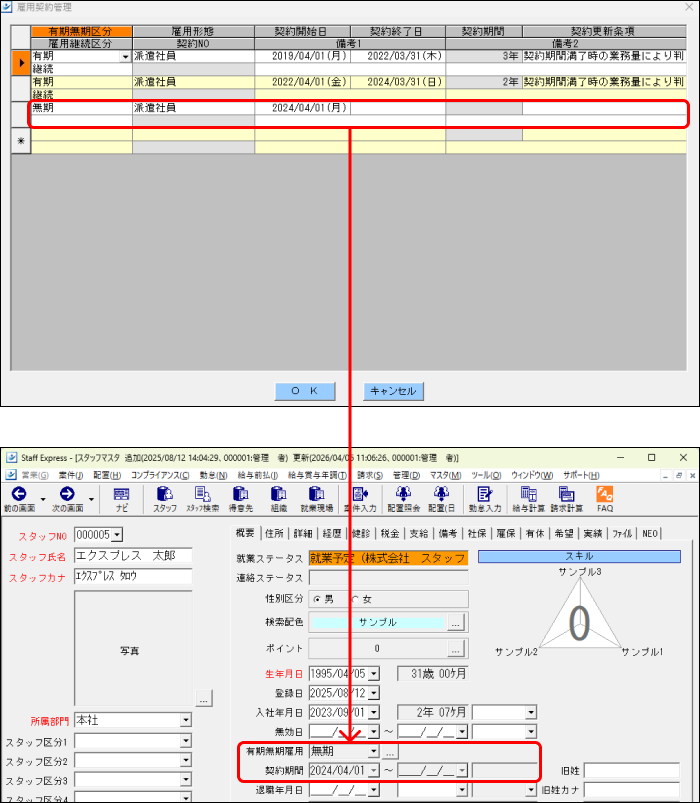700x803 pixels.
Task: Open the 配置照会 toolbar icon
Action: (404, 499)
